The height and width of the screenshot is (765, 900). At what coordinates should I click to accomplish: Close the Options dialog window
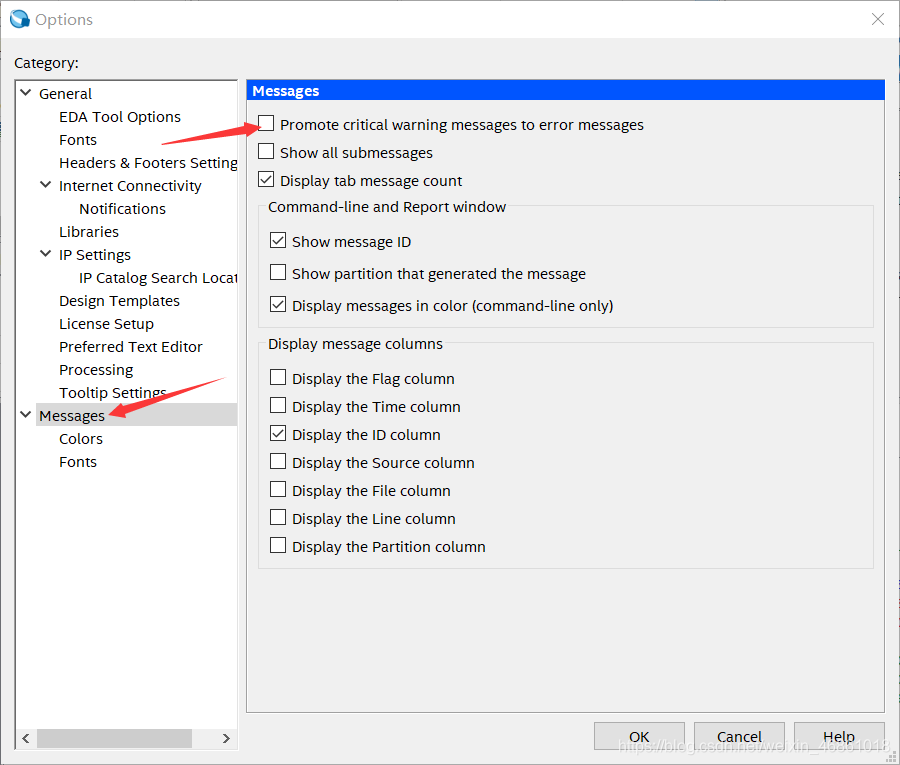[x=878, y=19]
